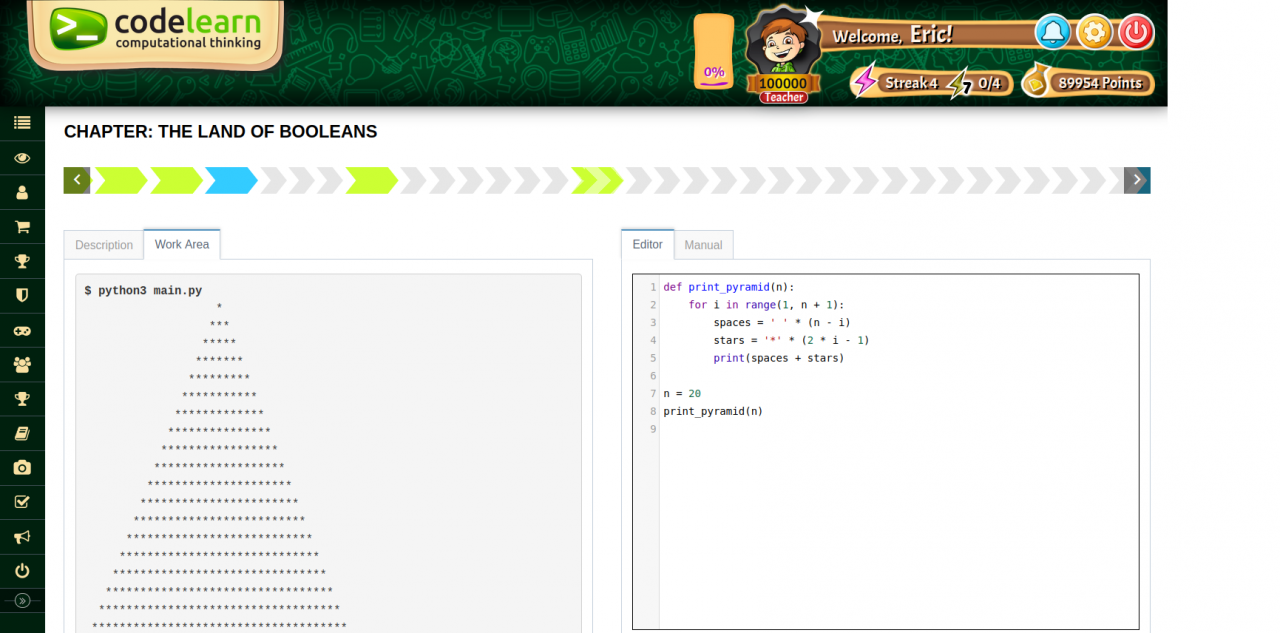The image size is (1280, 633).
Task: Click the blue highlighted chapter progress chevron
Action: (231, 180)
